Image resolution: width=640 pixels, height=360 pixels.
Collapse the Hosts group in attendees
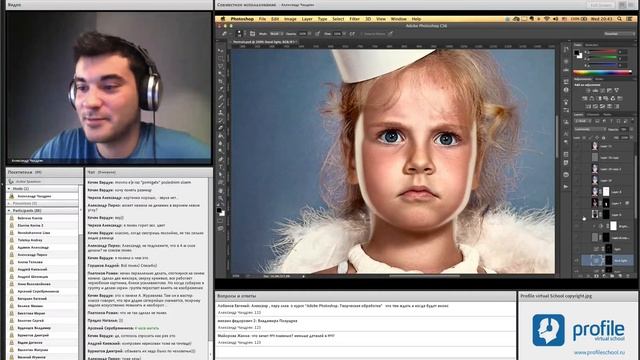point(9,189)
